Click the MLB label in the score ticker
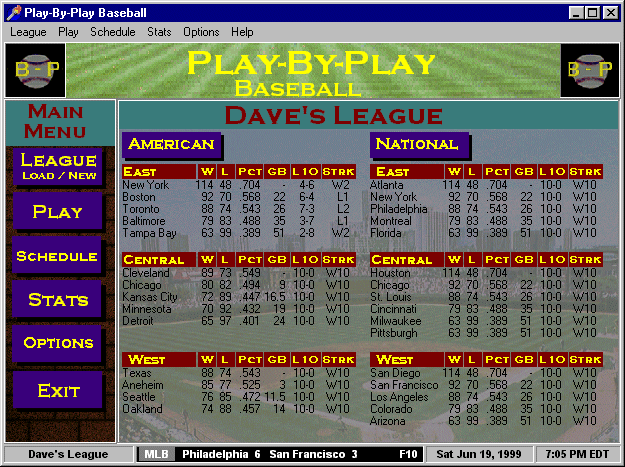This screenshot has width=625, height=467. pyautogui.click(x=156, y=454)
